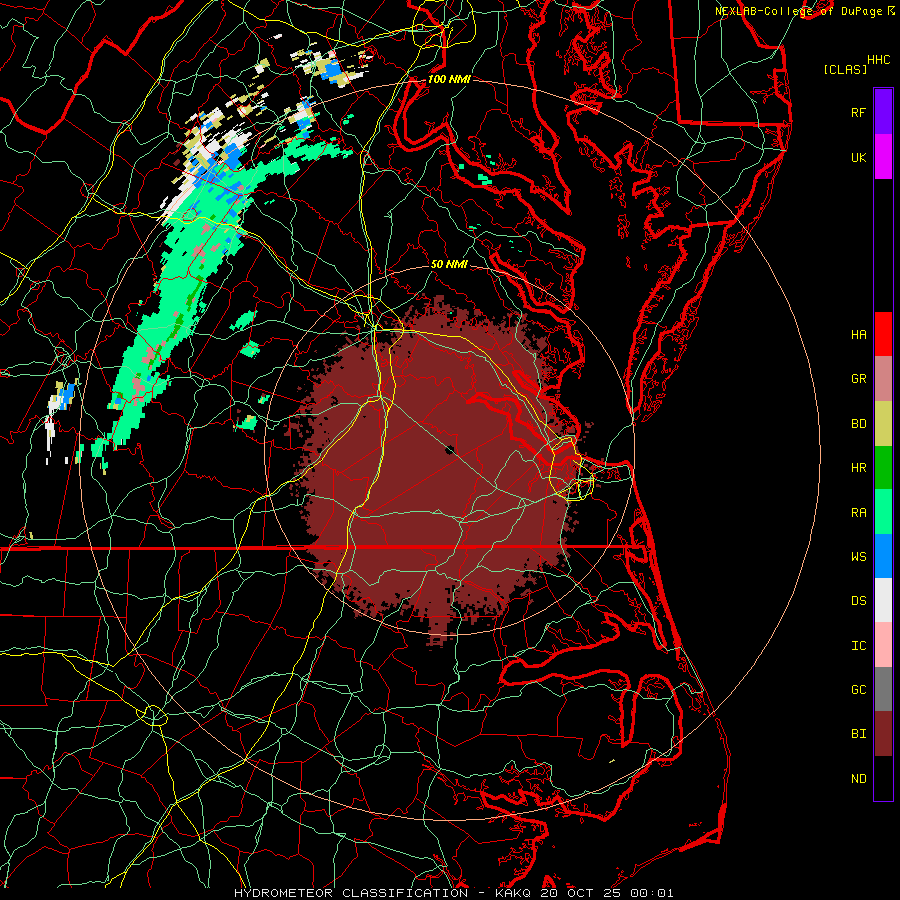Click the WS legend label
Screen dimensions: 900x900
coord(858,557)
